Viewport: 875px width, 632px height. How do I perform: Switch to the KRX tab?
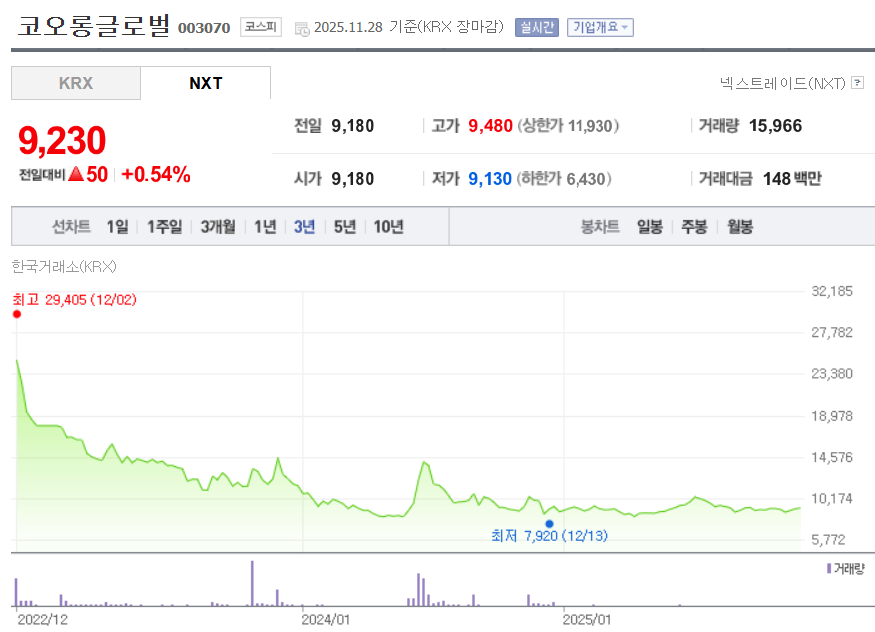76,83
